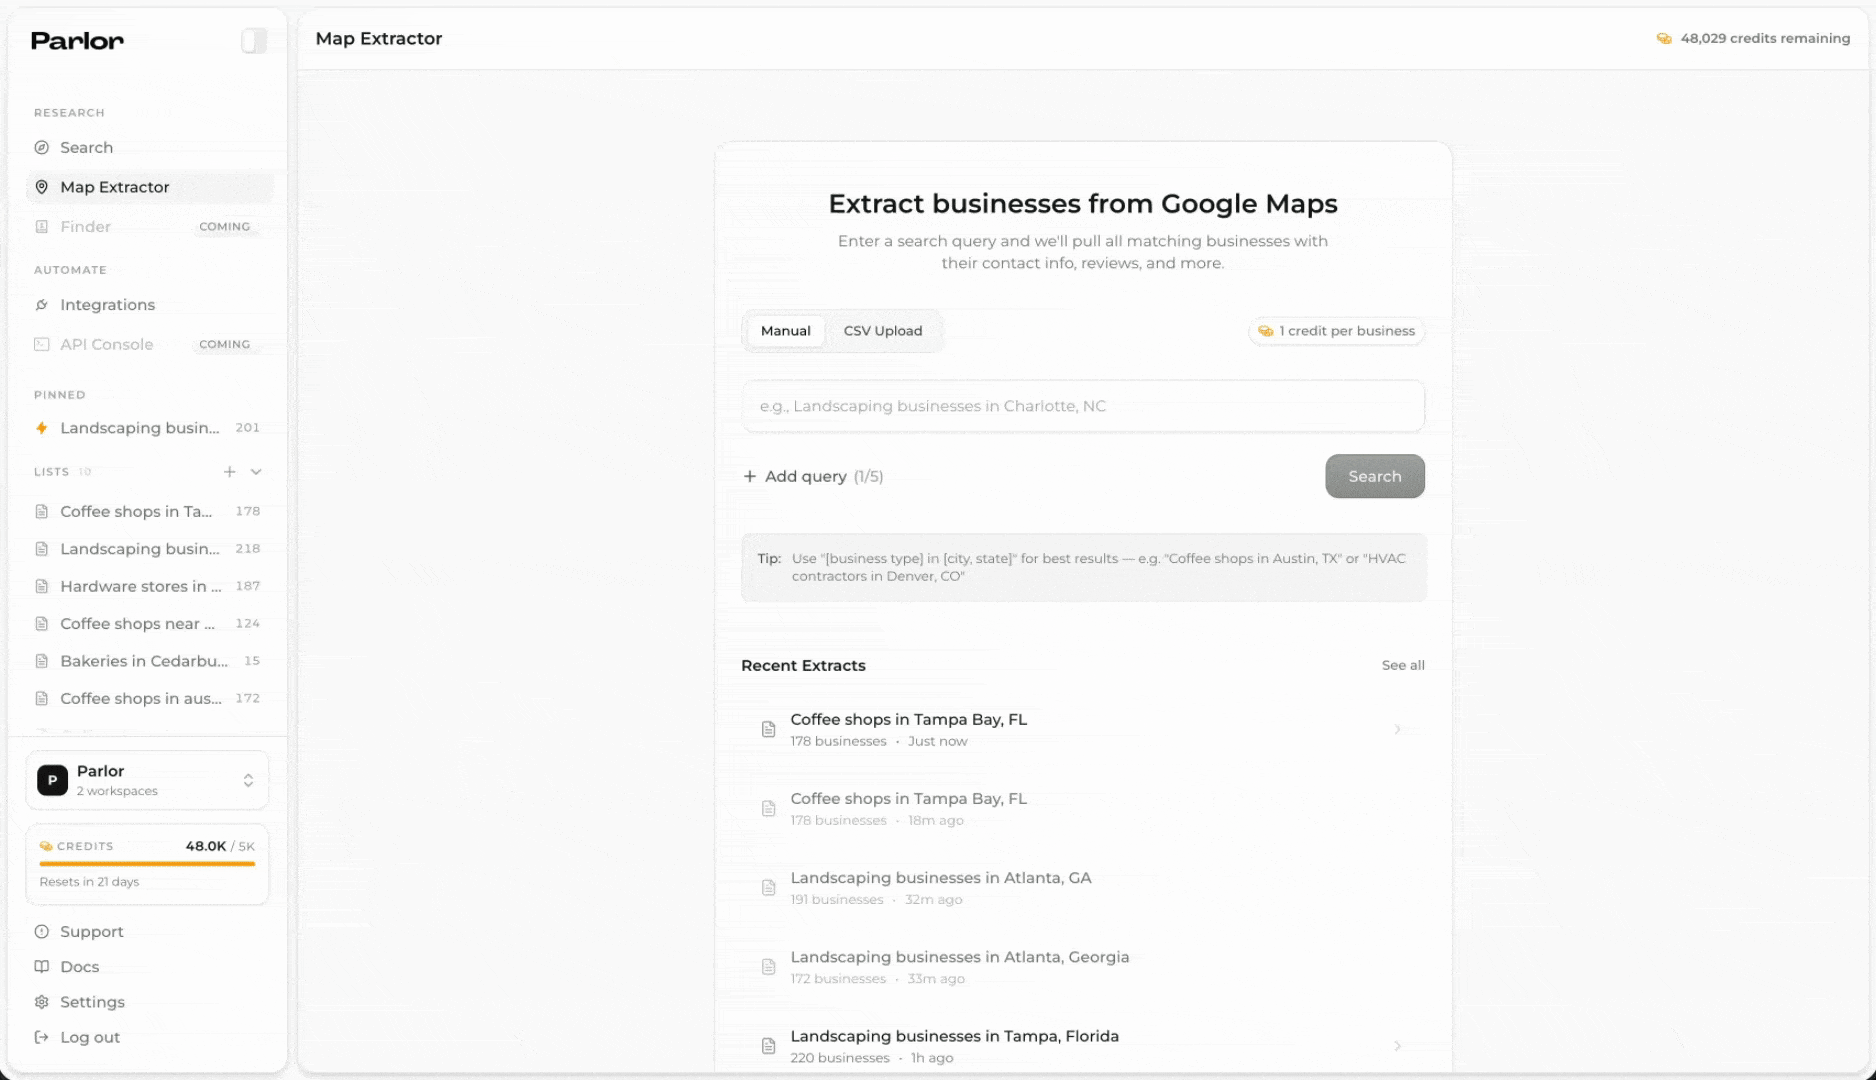Click the Integrations icon under Automate
This screenshot has height=1080, width=1876.
coord(41,305)
